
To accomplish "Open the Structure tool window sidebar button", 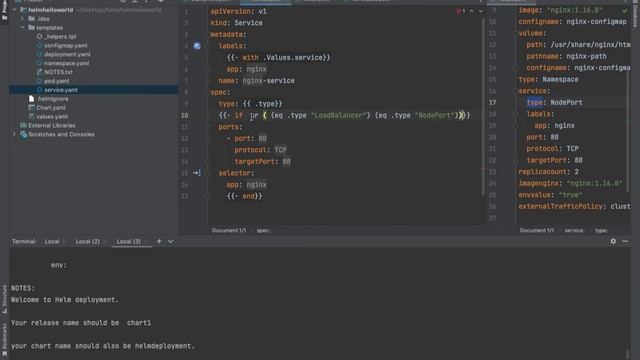I will tap(4, 299).
